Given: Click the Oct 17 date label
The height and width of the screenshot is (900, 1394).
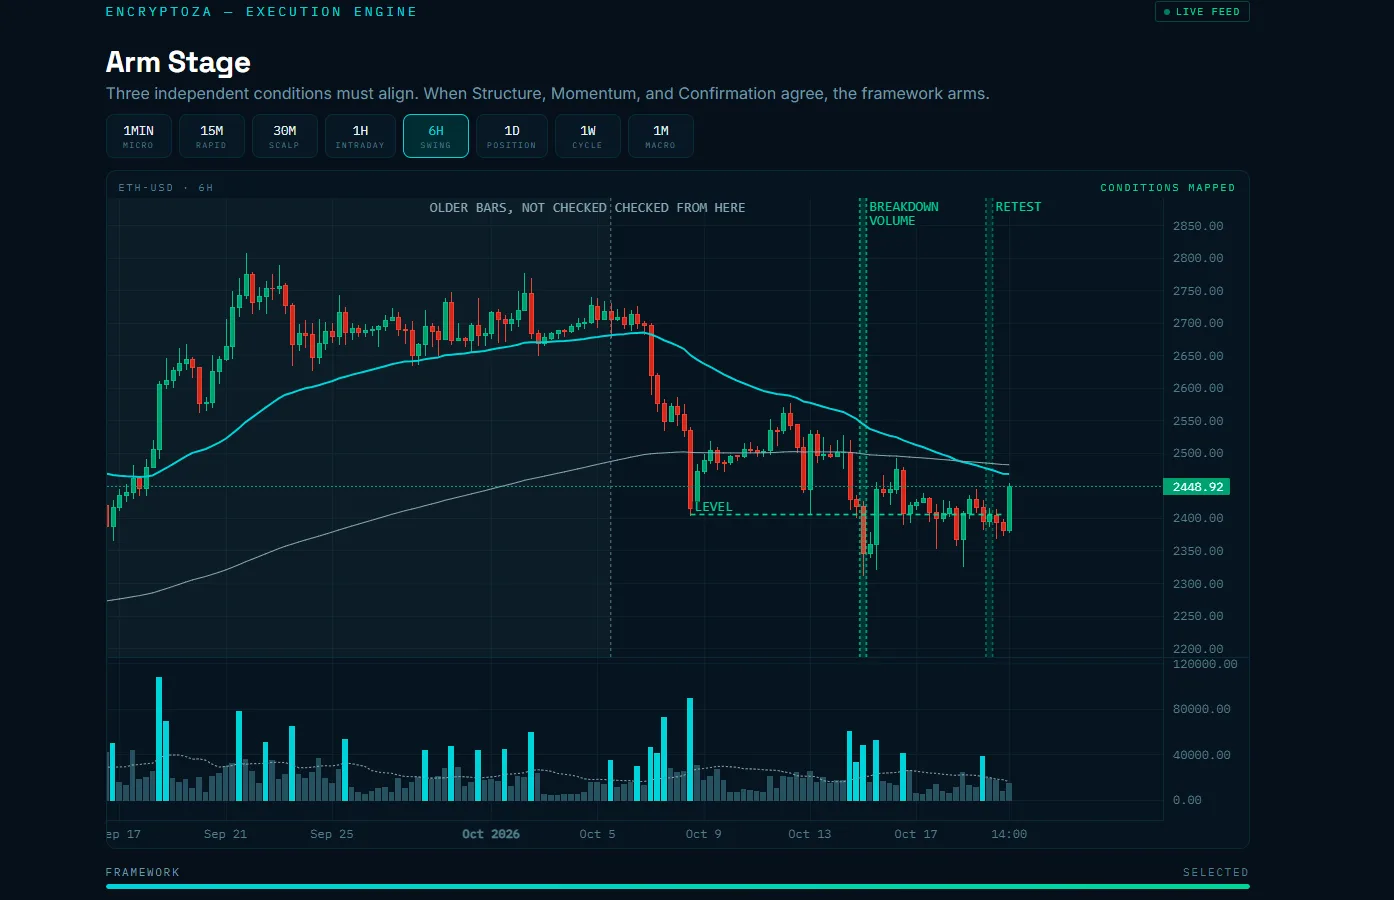Looking at the screenshot, I should 916,834.
